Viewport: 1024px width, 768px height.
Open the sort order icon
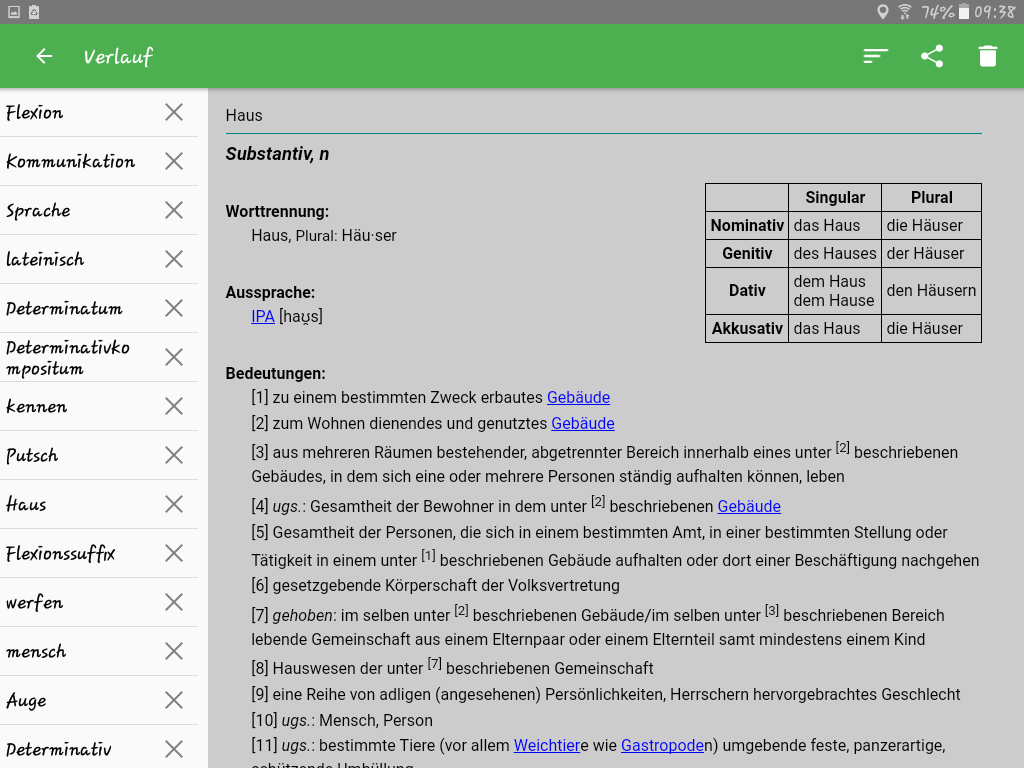(875, 56)
